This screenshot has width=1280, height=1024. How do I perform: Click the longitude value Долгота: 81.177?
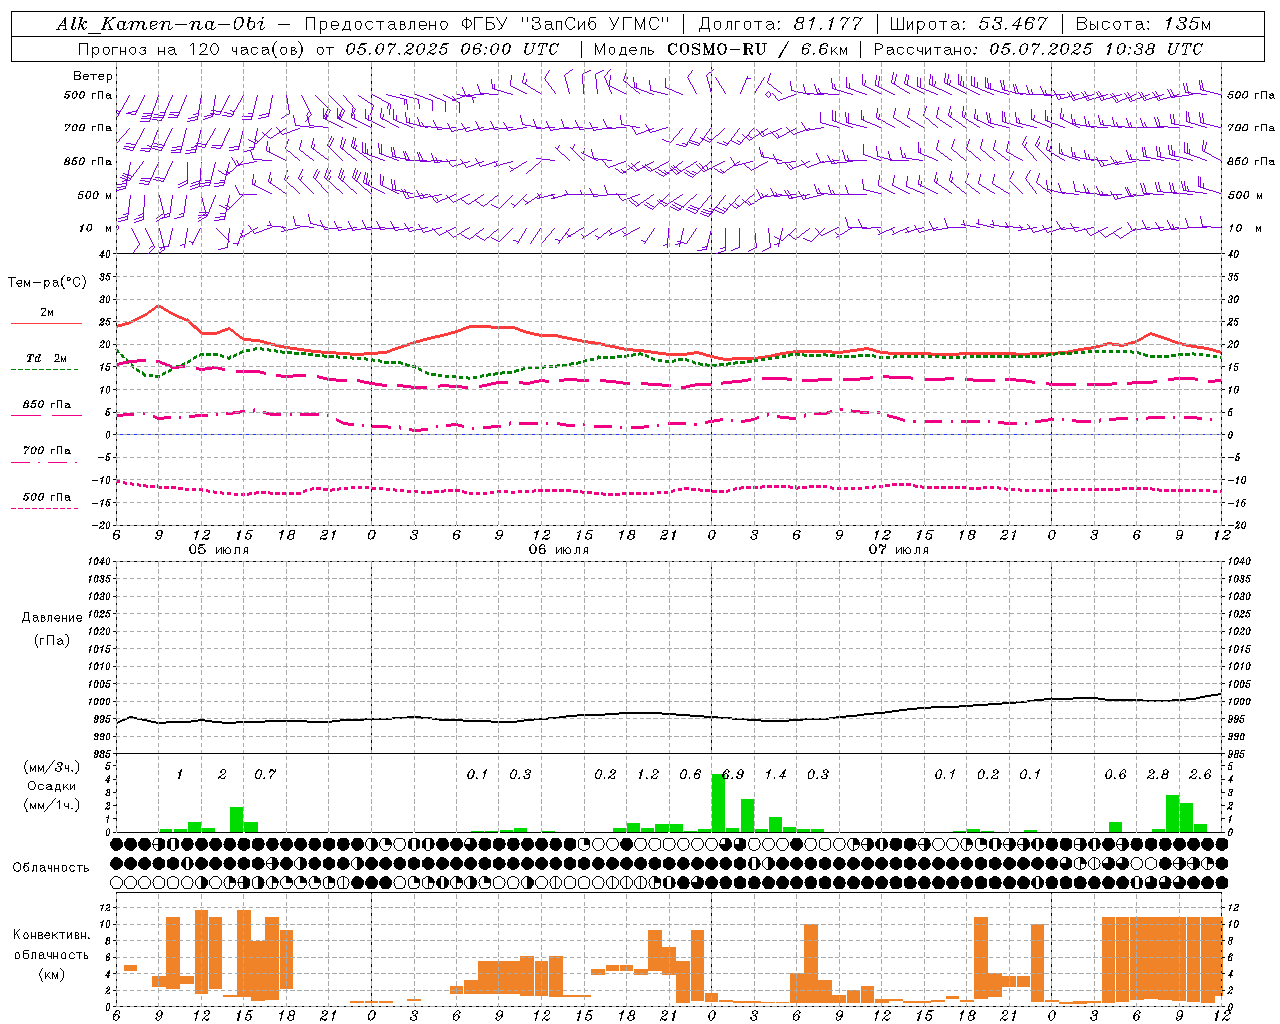pyautogui.click(x=780, y=24)
